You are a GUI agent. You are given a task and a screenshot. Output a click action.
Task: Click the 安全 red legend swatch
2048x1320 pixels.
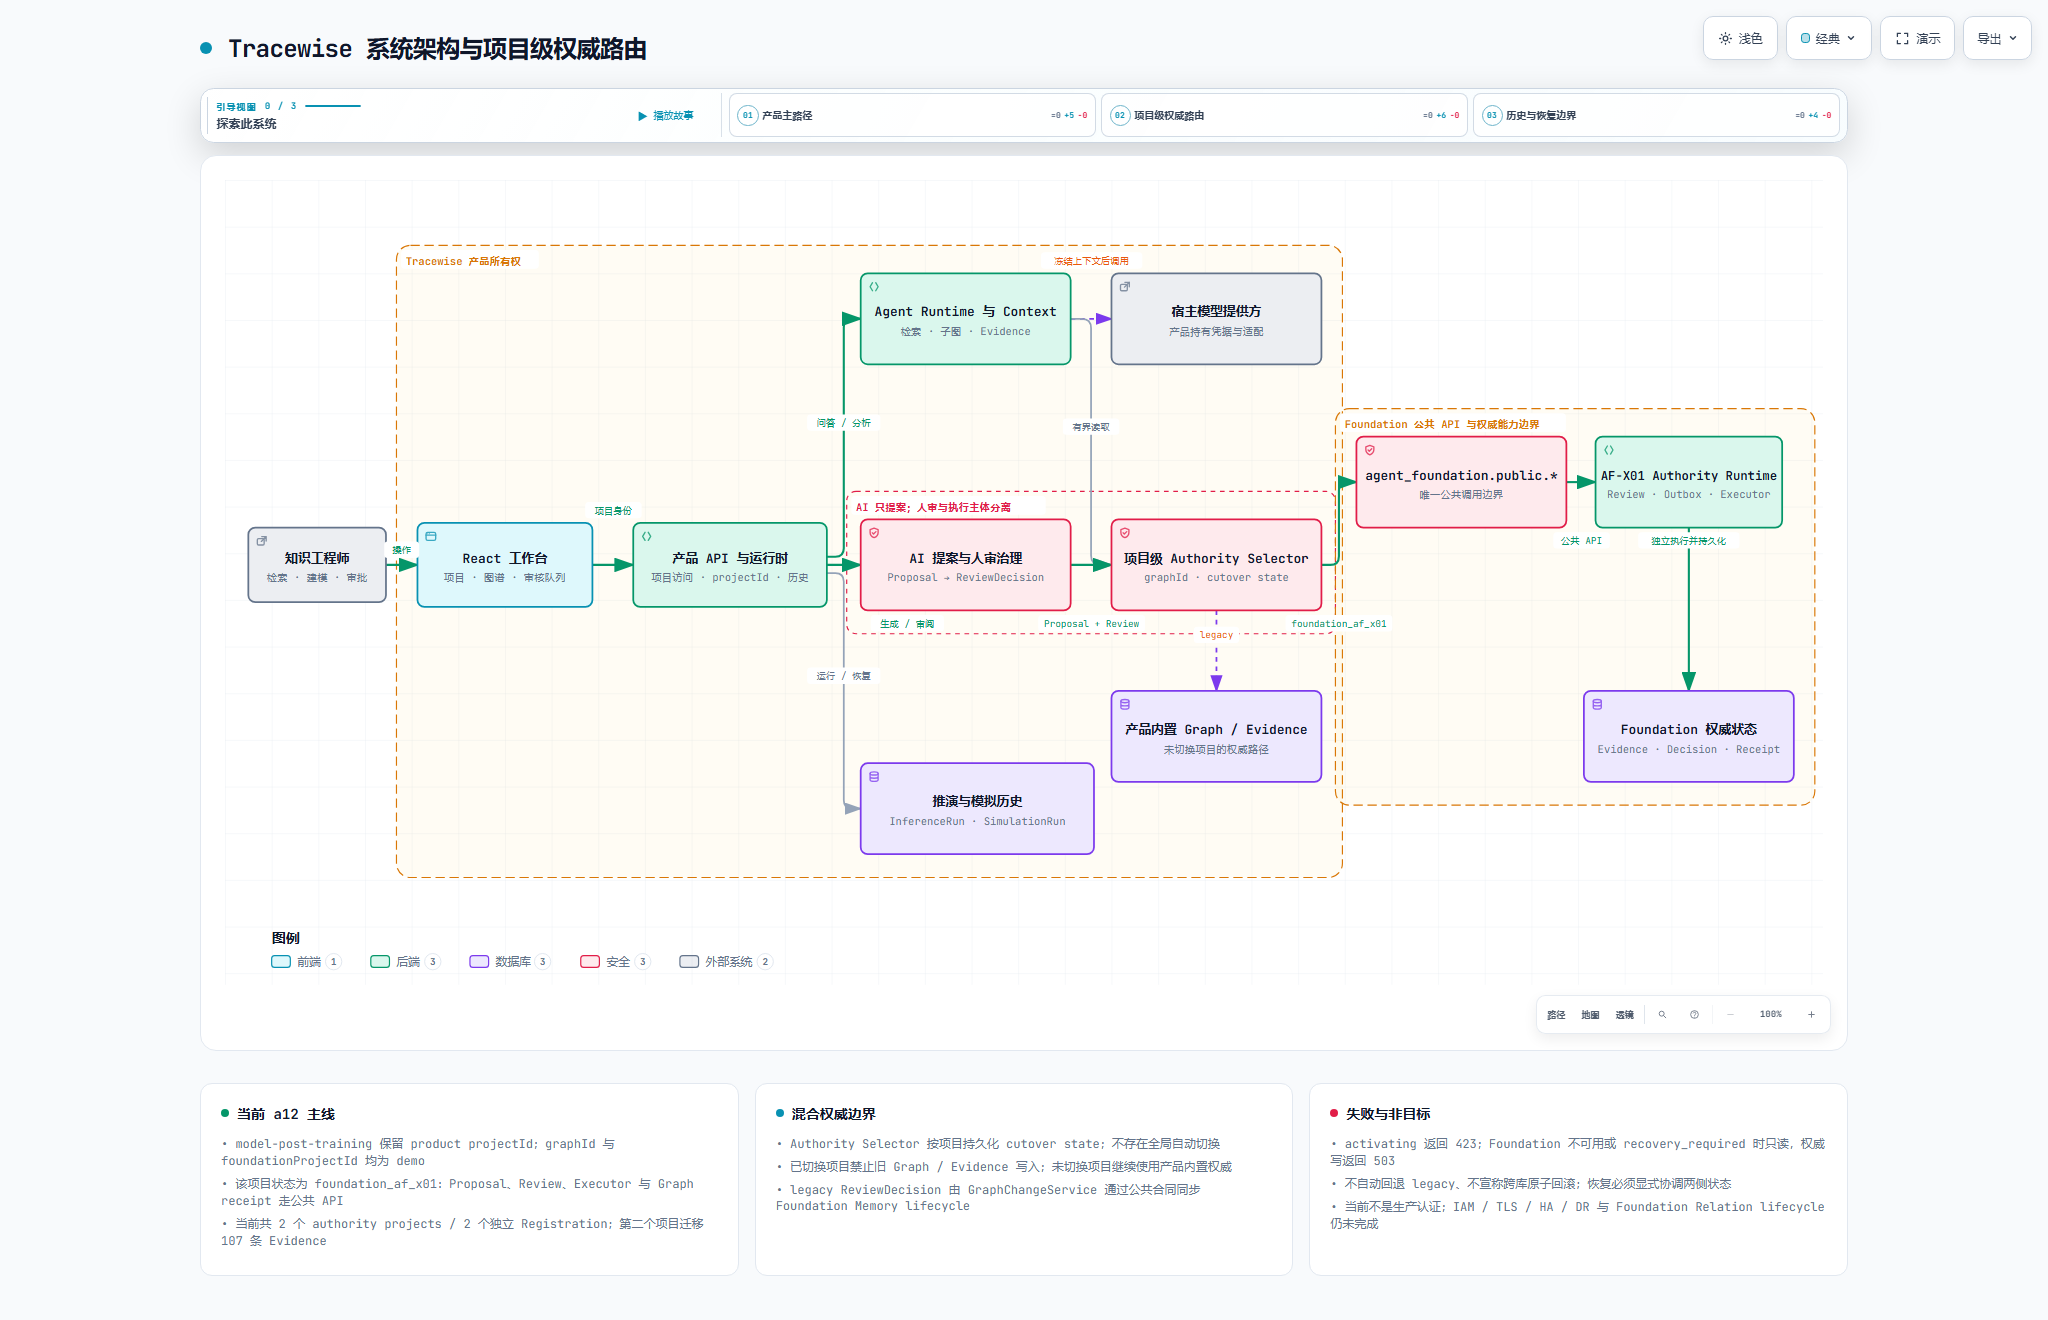[x=590, y=962]
